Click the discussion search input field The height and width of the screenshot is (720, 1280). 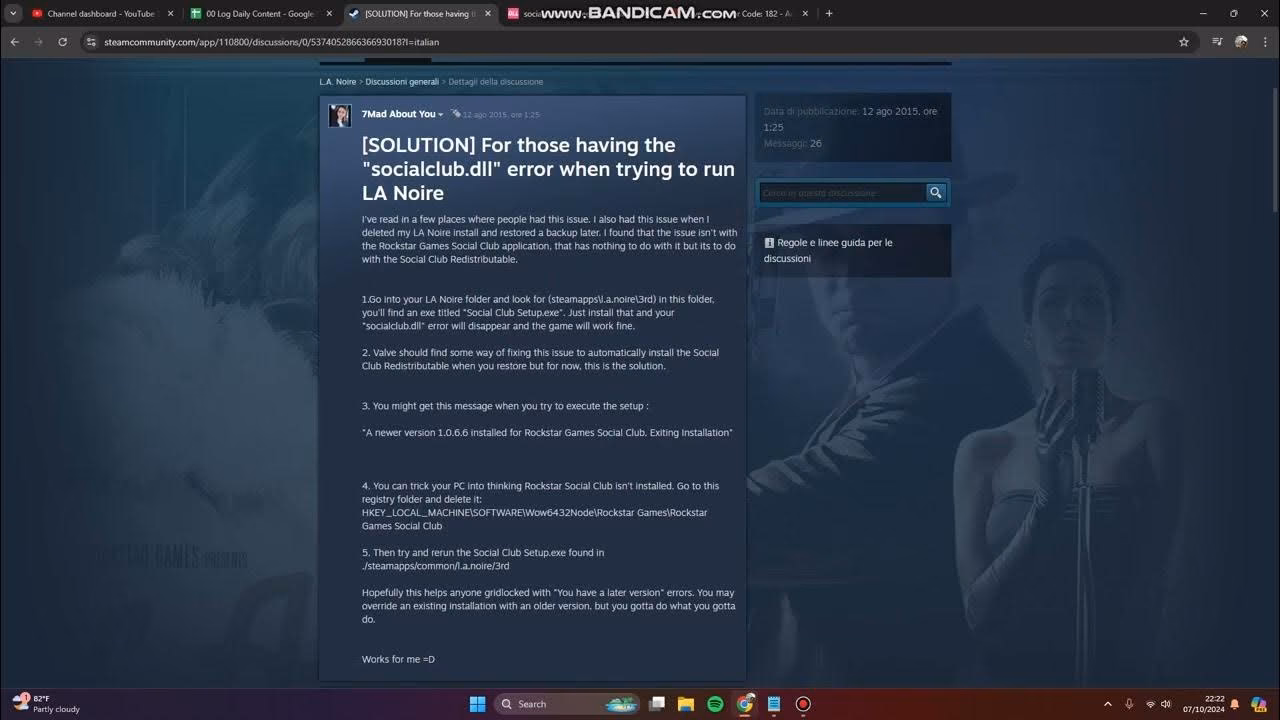(842, 193)
